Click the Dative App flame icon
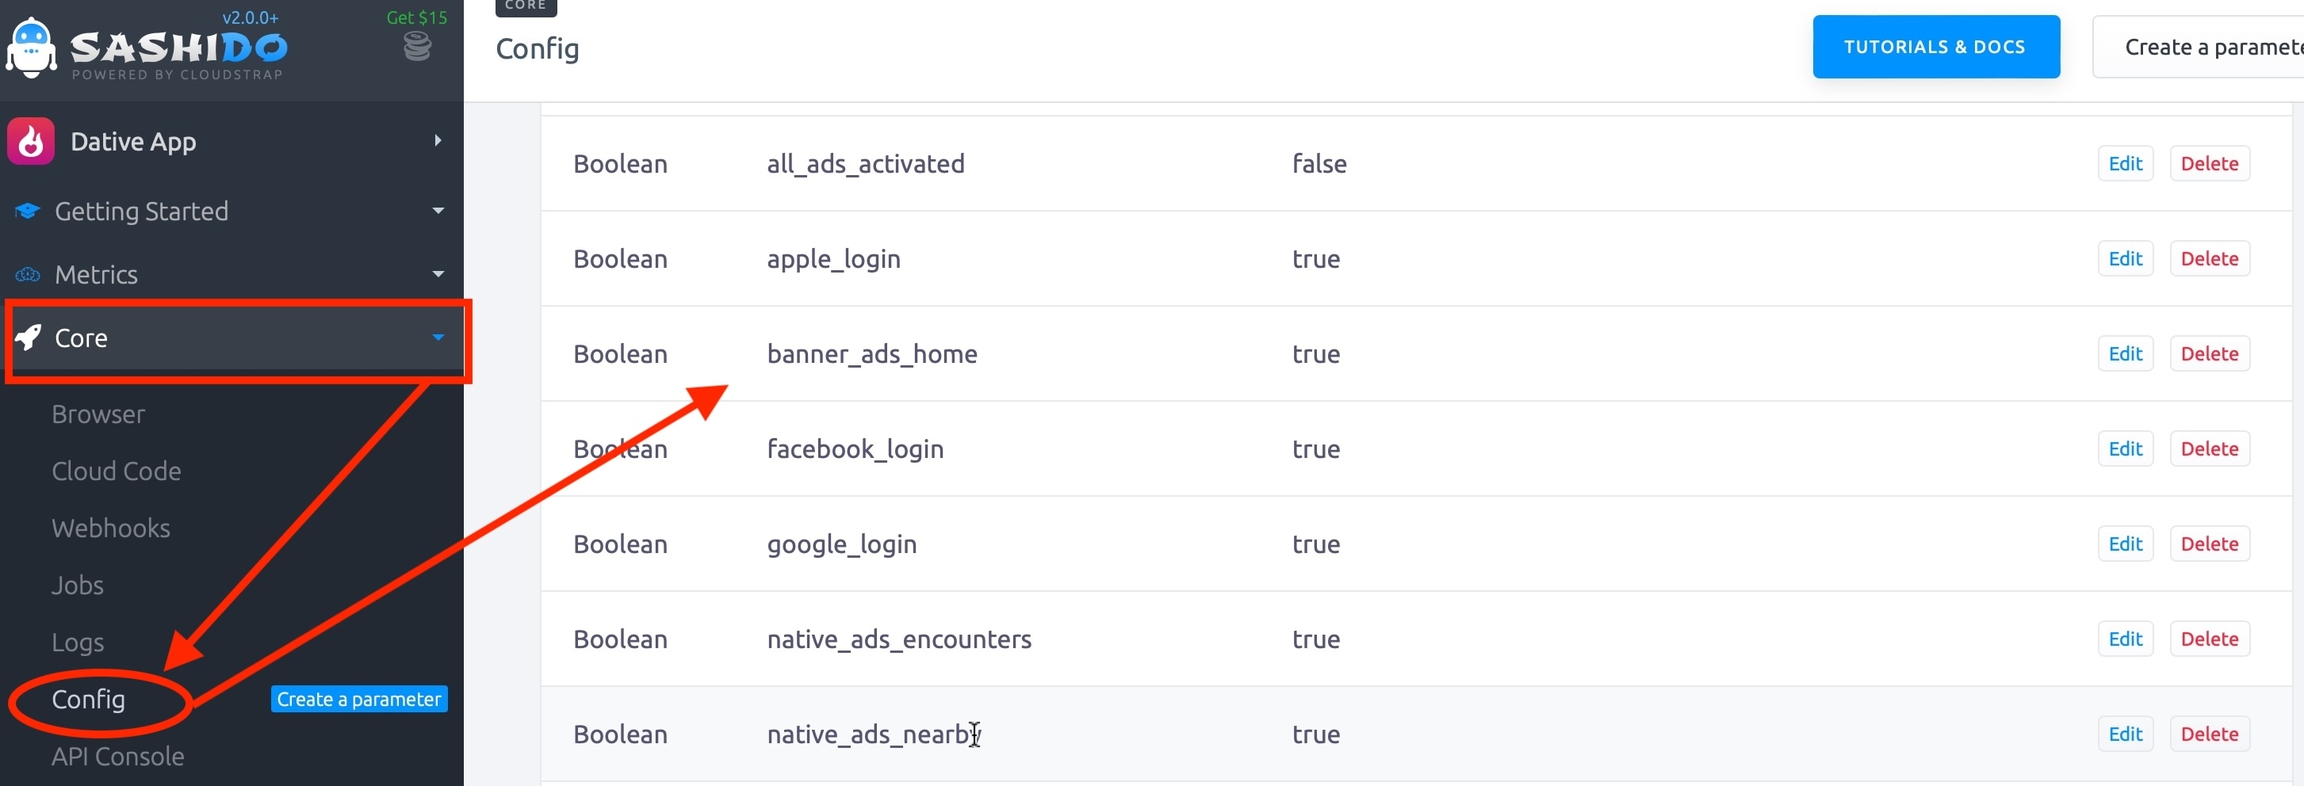The image size is (2304, 786). click(x=31, y=141)
